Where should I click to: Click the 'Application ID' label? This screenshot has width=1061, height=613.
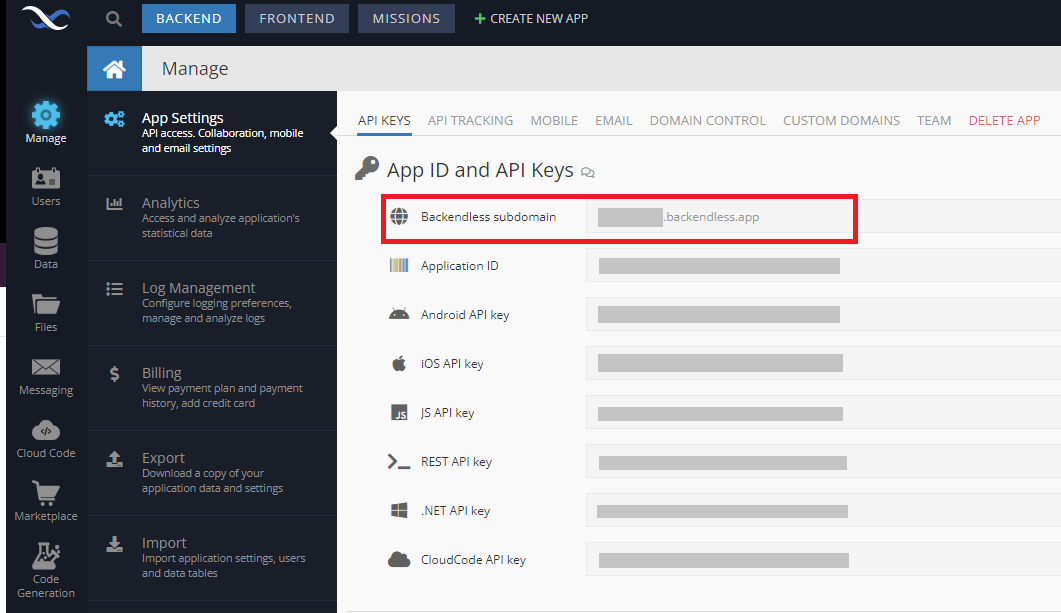(x=459, y=266)
